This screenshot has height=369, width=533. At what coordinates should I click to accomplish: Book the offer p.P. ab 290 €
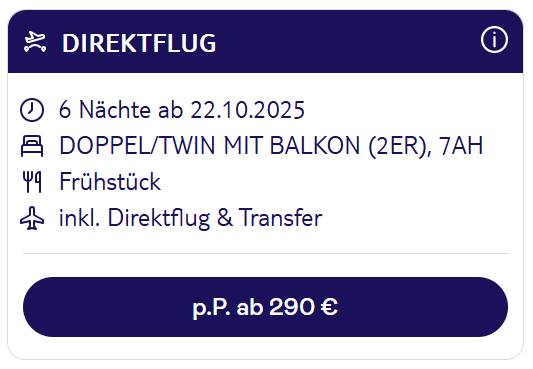point(265,307)
